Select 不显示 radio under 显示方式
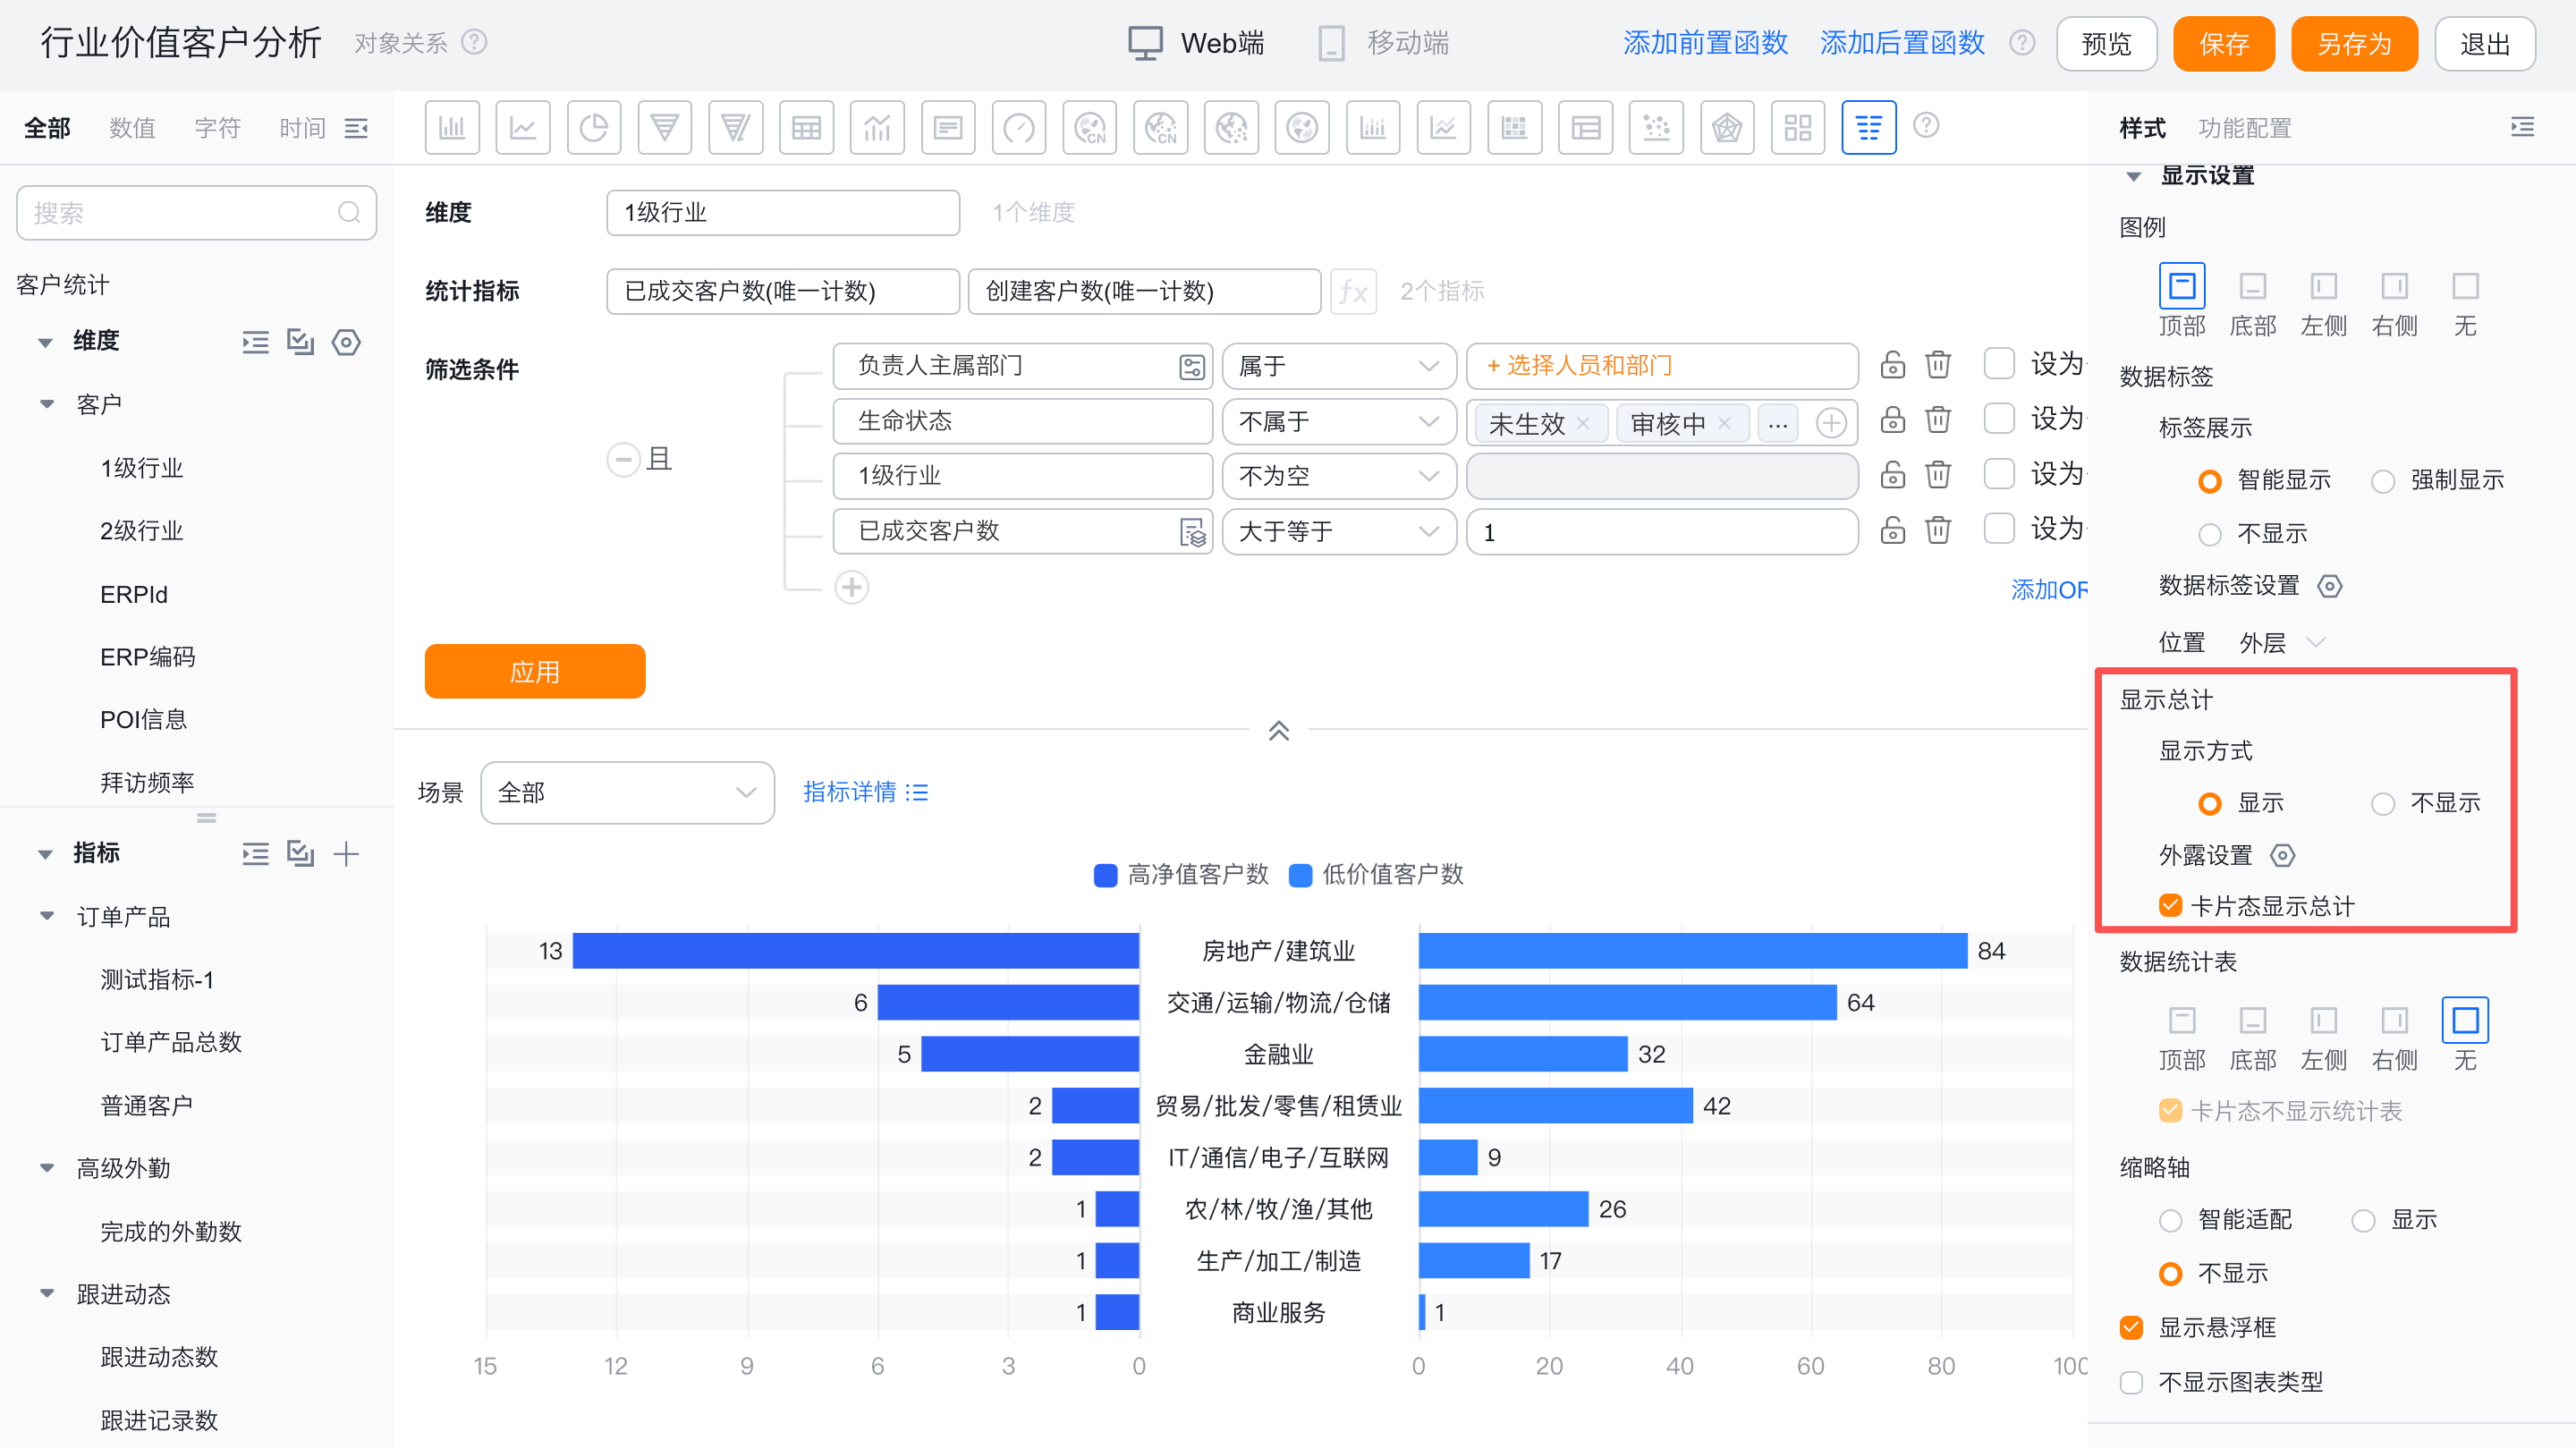This screenshot has height=1449, width=2576. (x=2383, y=803)
